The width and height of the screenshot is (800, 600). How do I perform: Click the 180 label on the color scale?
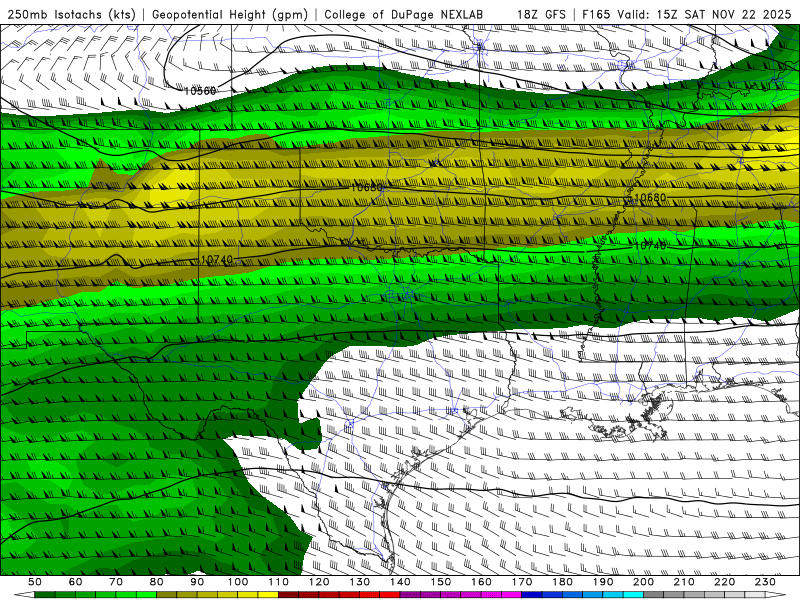point(562,582)
